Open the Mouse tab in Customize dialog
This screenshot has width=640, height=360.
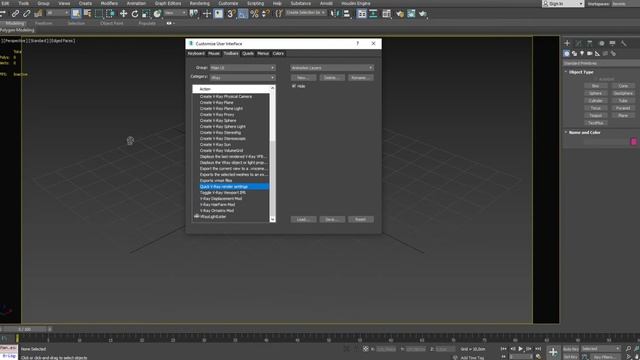tap(214, 53)
